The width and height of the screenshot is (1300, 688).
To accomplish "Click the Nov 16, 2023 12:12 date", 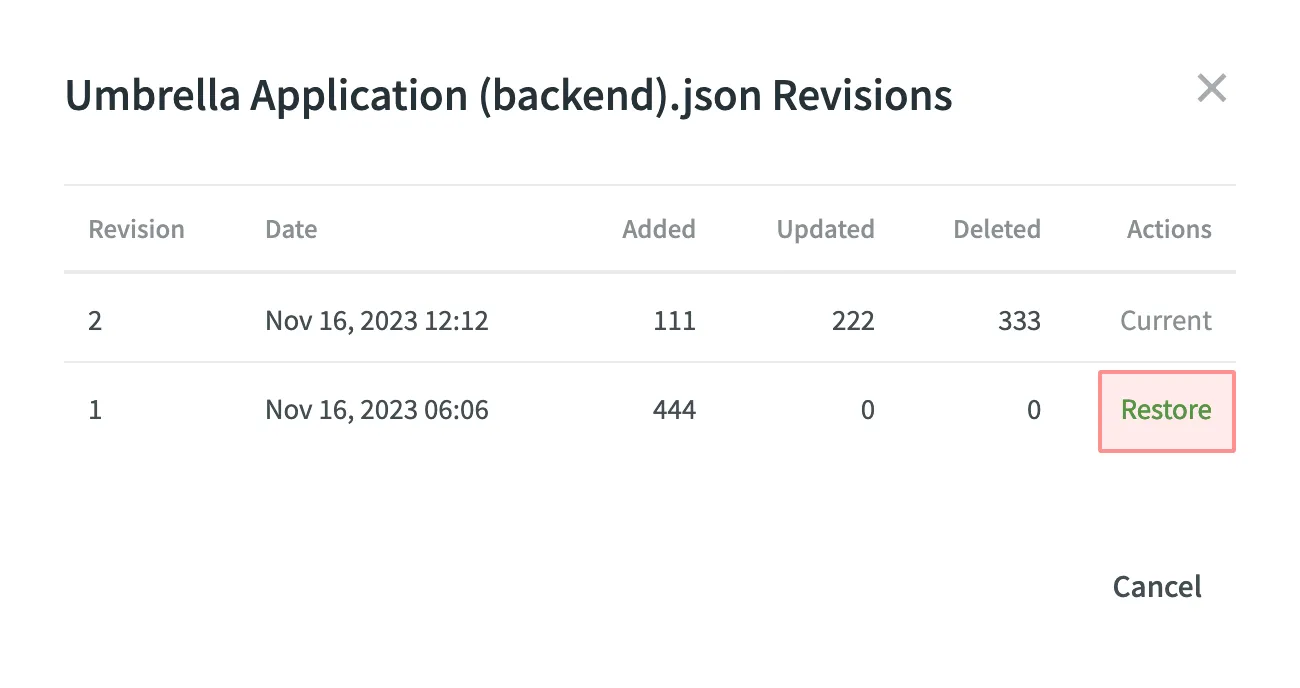I will pos(377,321).
